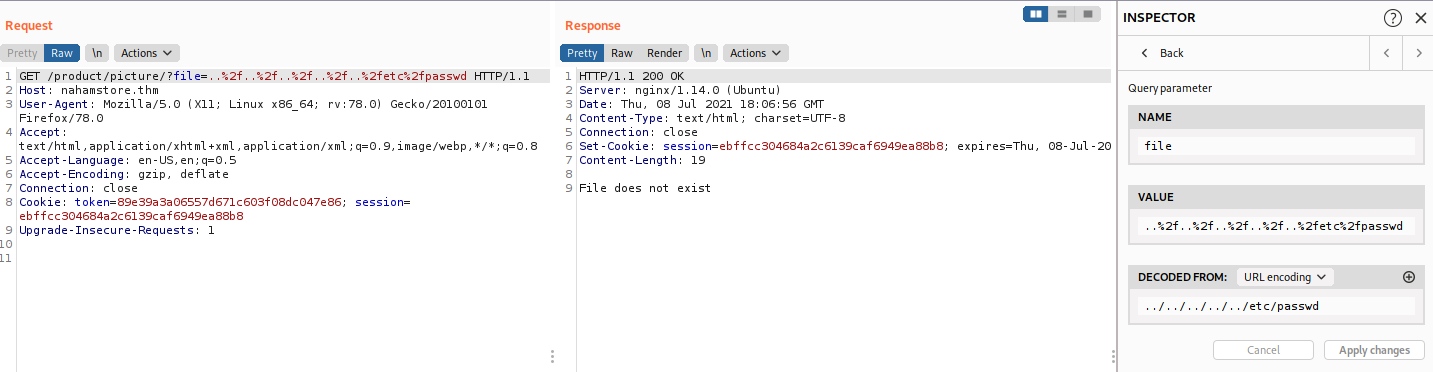Click Apply changes button
This screenshot has width=1433, height=372.
pos(1374,350)
